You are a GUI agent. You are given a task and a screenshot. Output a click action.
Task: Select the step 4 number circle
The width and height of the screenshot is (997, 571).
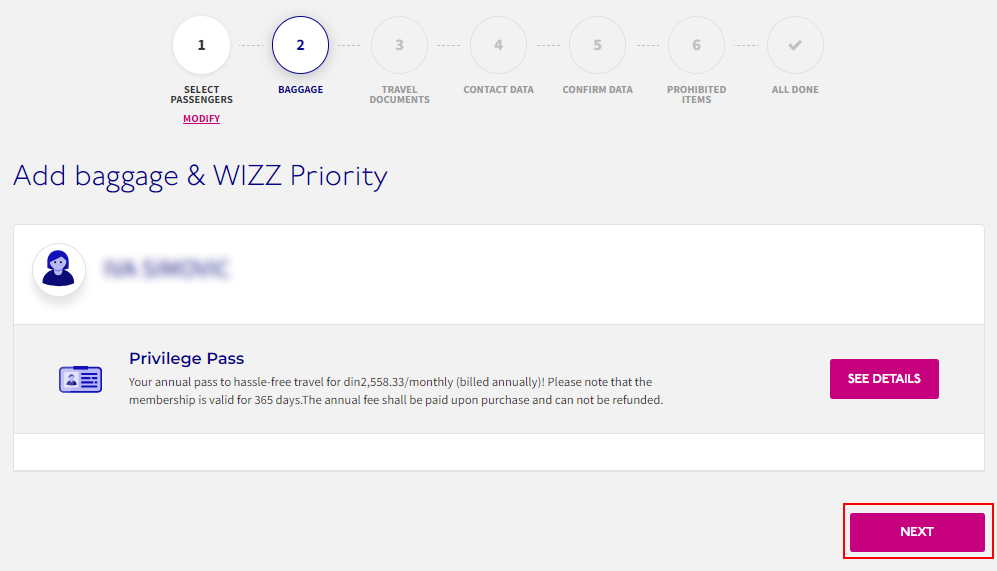tap(498, 45)
